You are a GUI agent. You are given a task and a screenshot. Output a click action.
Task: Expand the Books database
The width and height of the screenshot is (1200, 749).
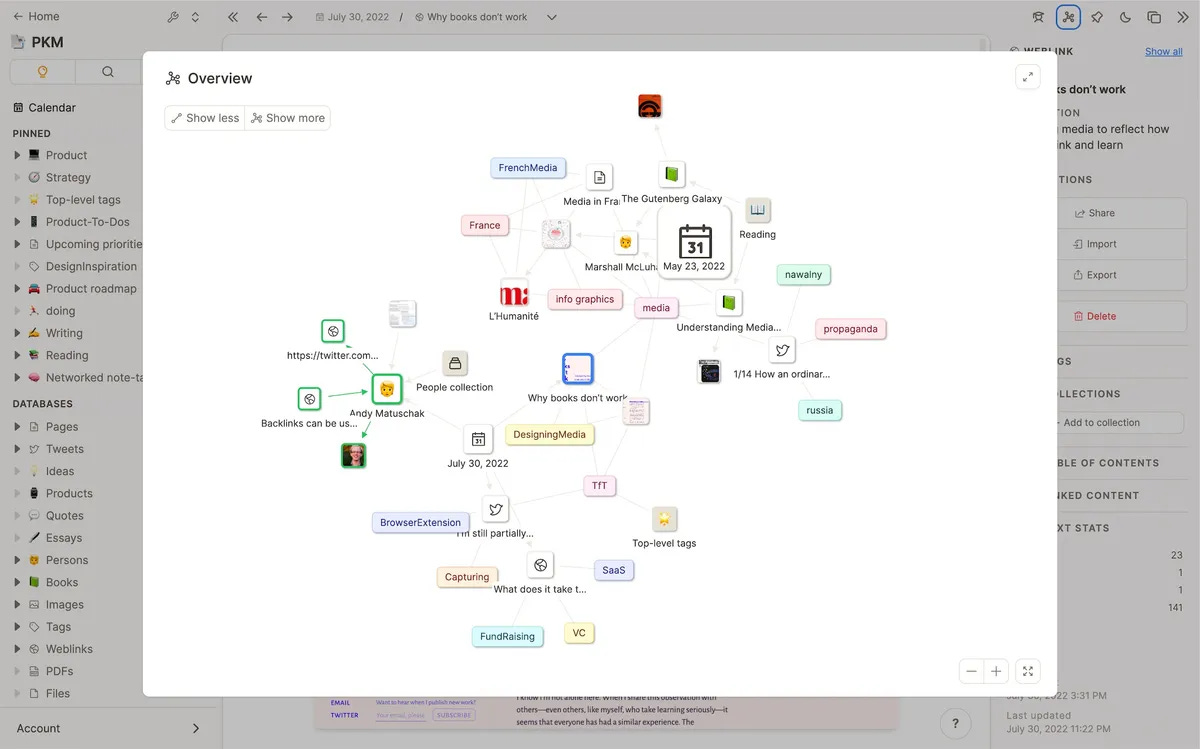17,582
